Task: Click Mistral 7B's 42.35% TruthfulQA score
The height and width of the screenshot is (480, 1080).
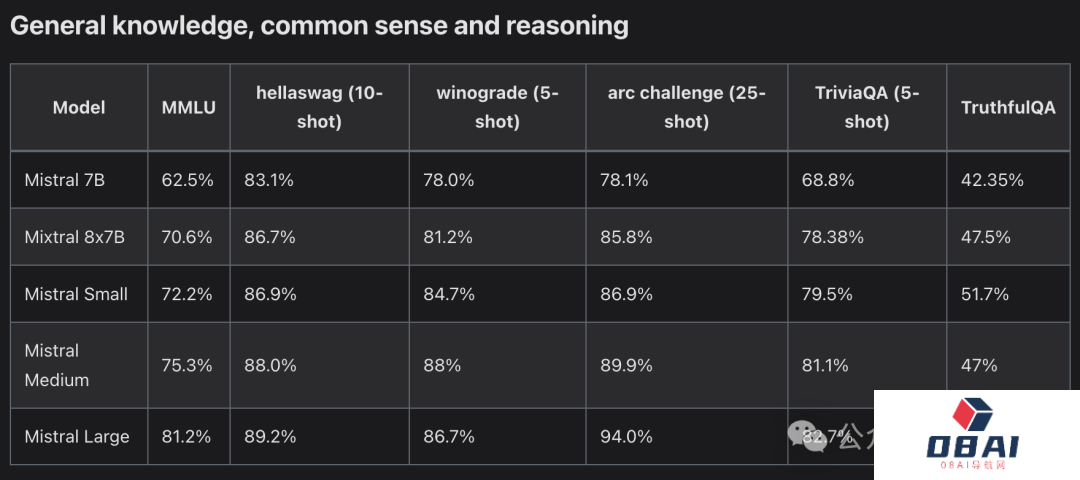Action: 992,180
